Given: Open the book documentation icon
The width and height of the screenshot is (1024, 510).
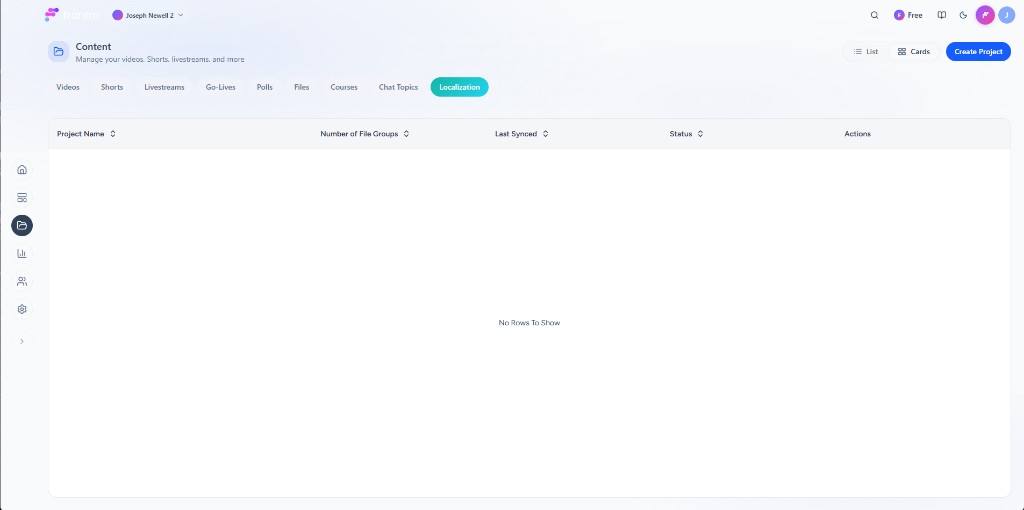Looking at the screenshot, I should click(941, 15).
